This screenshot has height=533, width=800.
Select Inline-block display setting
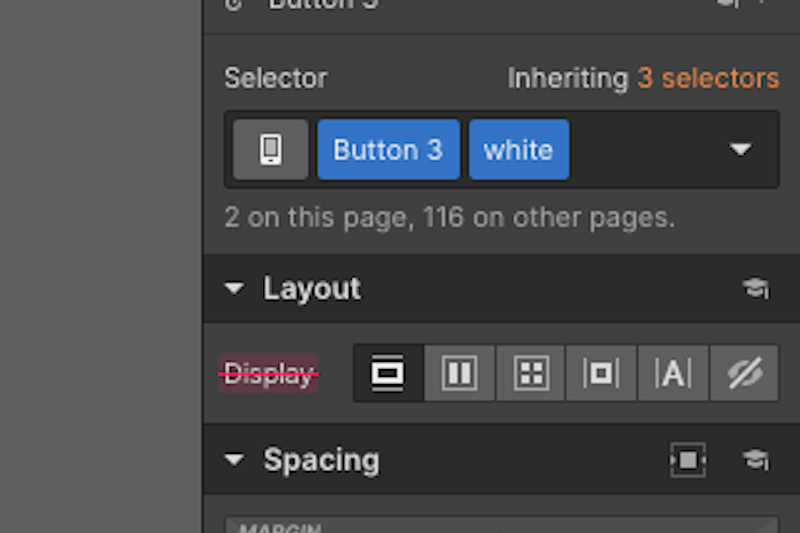click(601, 374)
